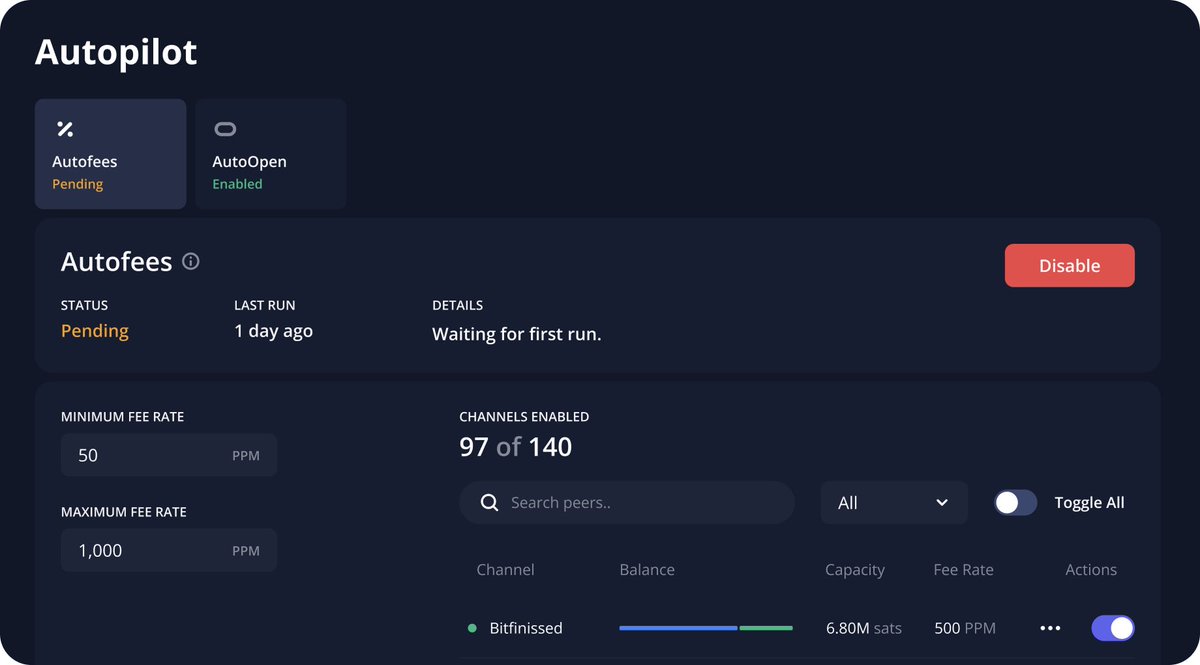The image size is (1200, 665).
Task: Focus the Search peers box
Action: (627, 503)
